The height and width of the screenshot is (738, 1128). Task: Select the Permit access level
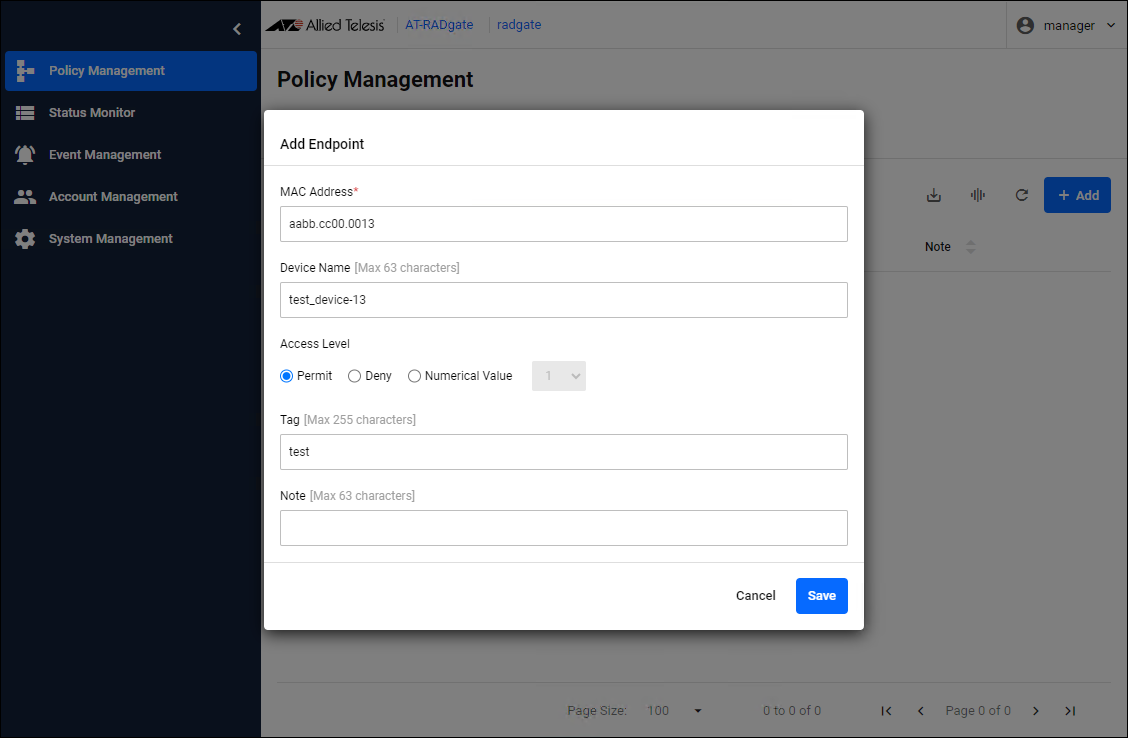287,376
